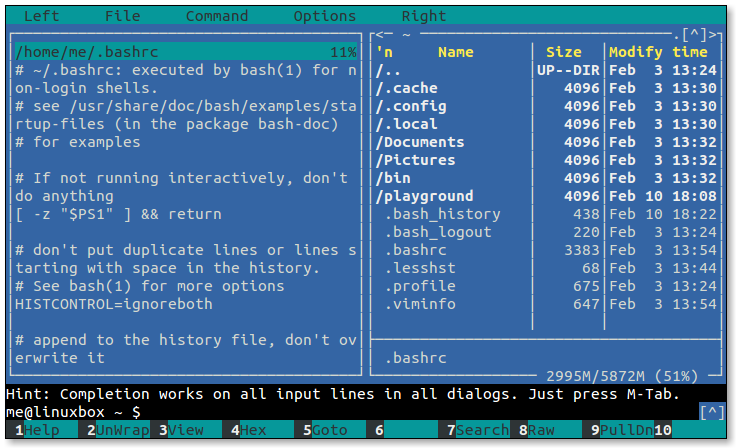Toggle the 2 UnWrap function key

pos(121,430)
